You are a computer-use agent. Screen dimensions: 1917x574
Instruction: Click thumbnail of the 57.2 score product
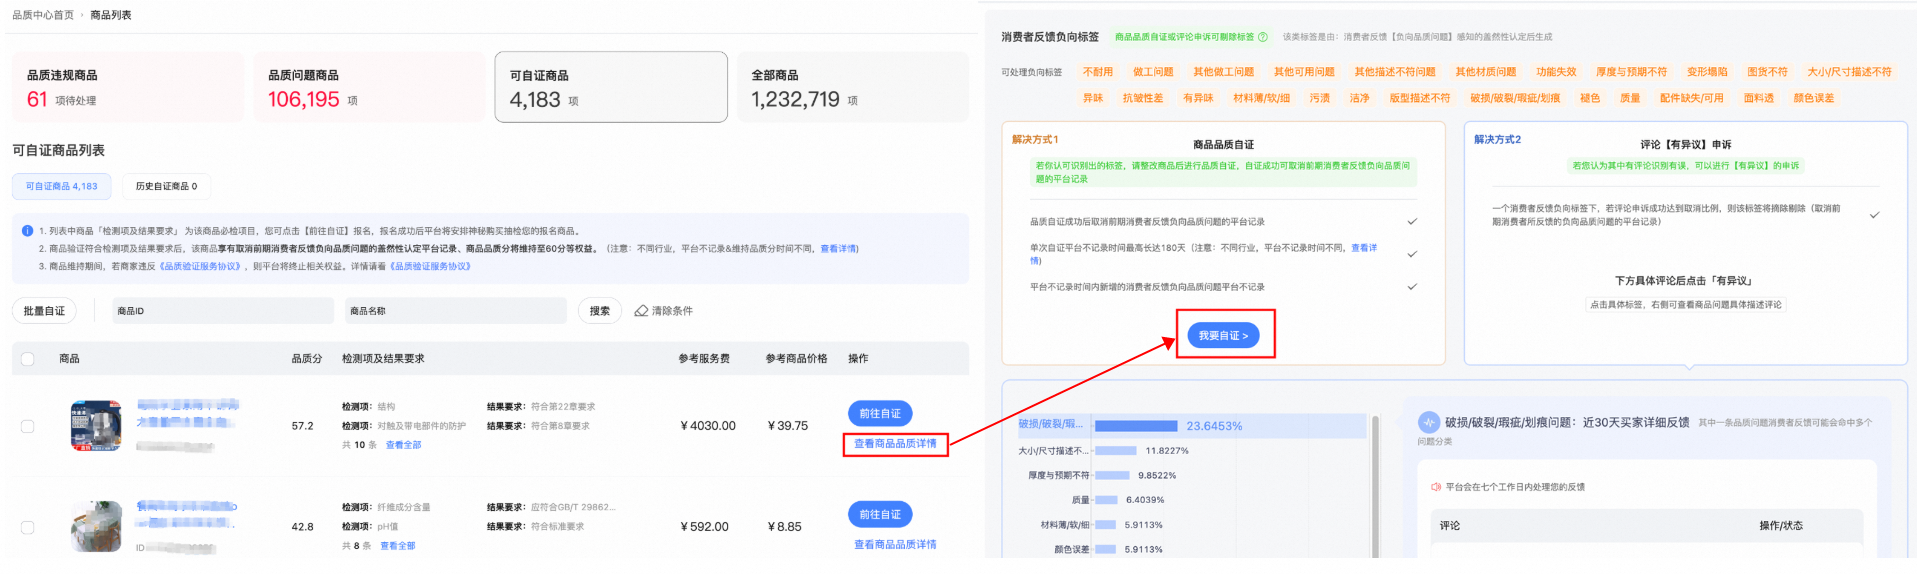click(96, 426)
